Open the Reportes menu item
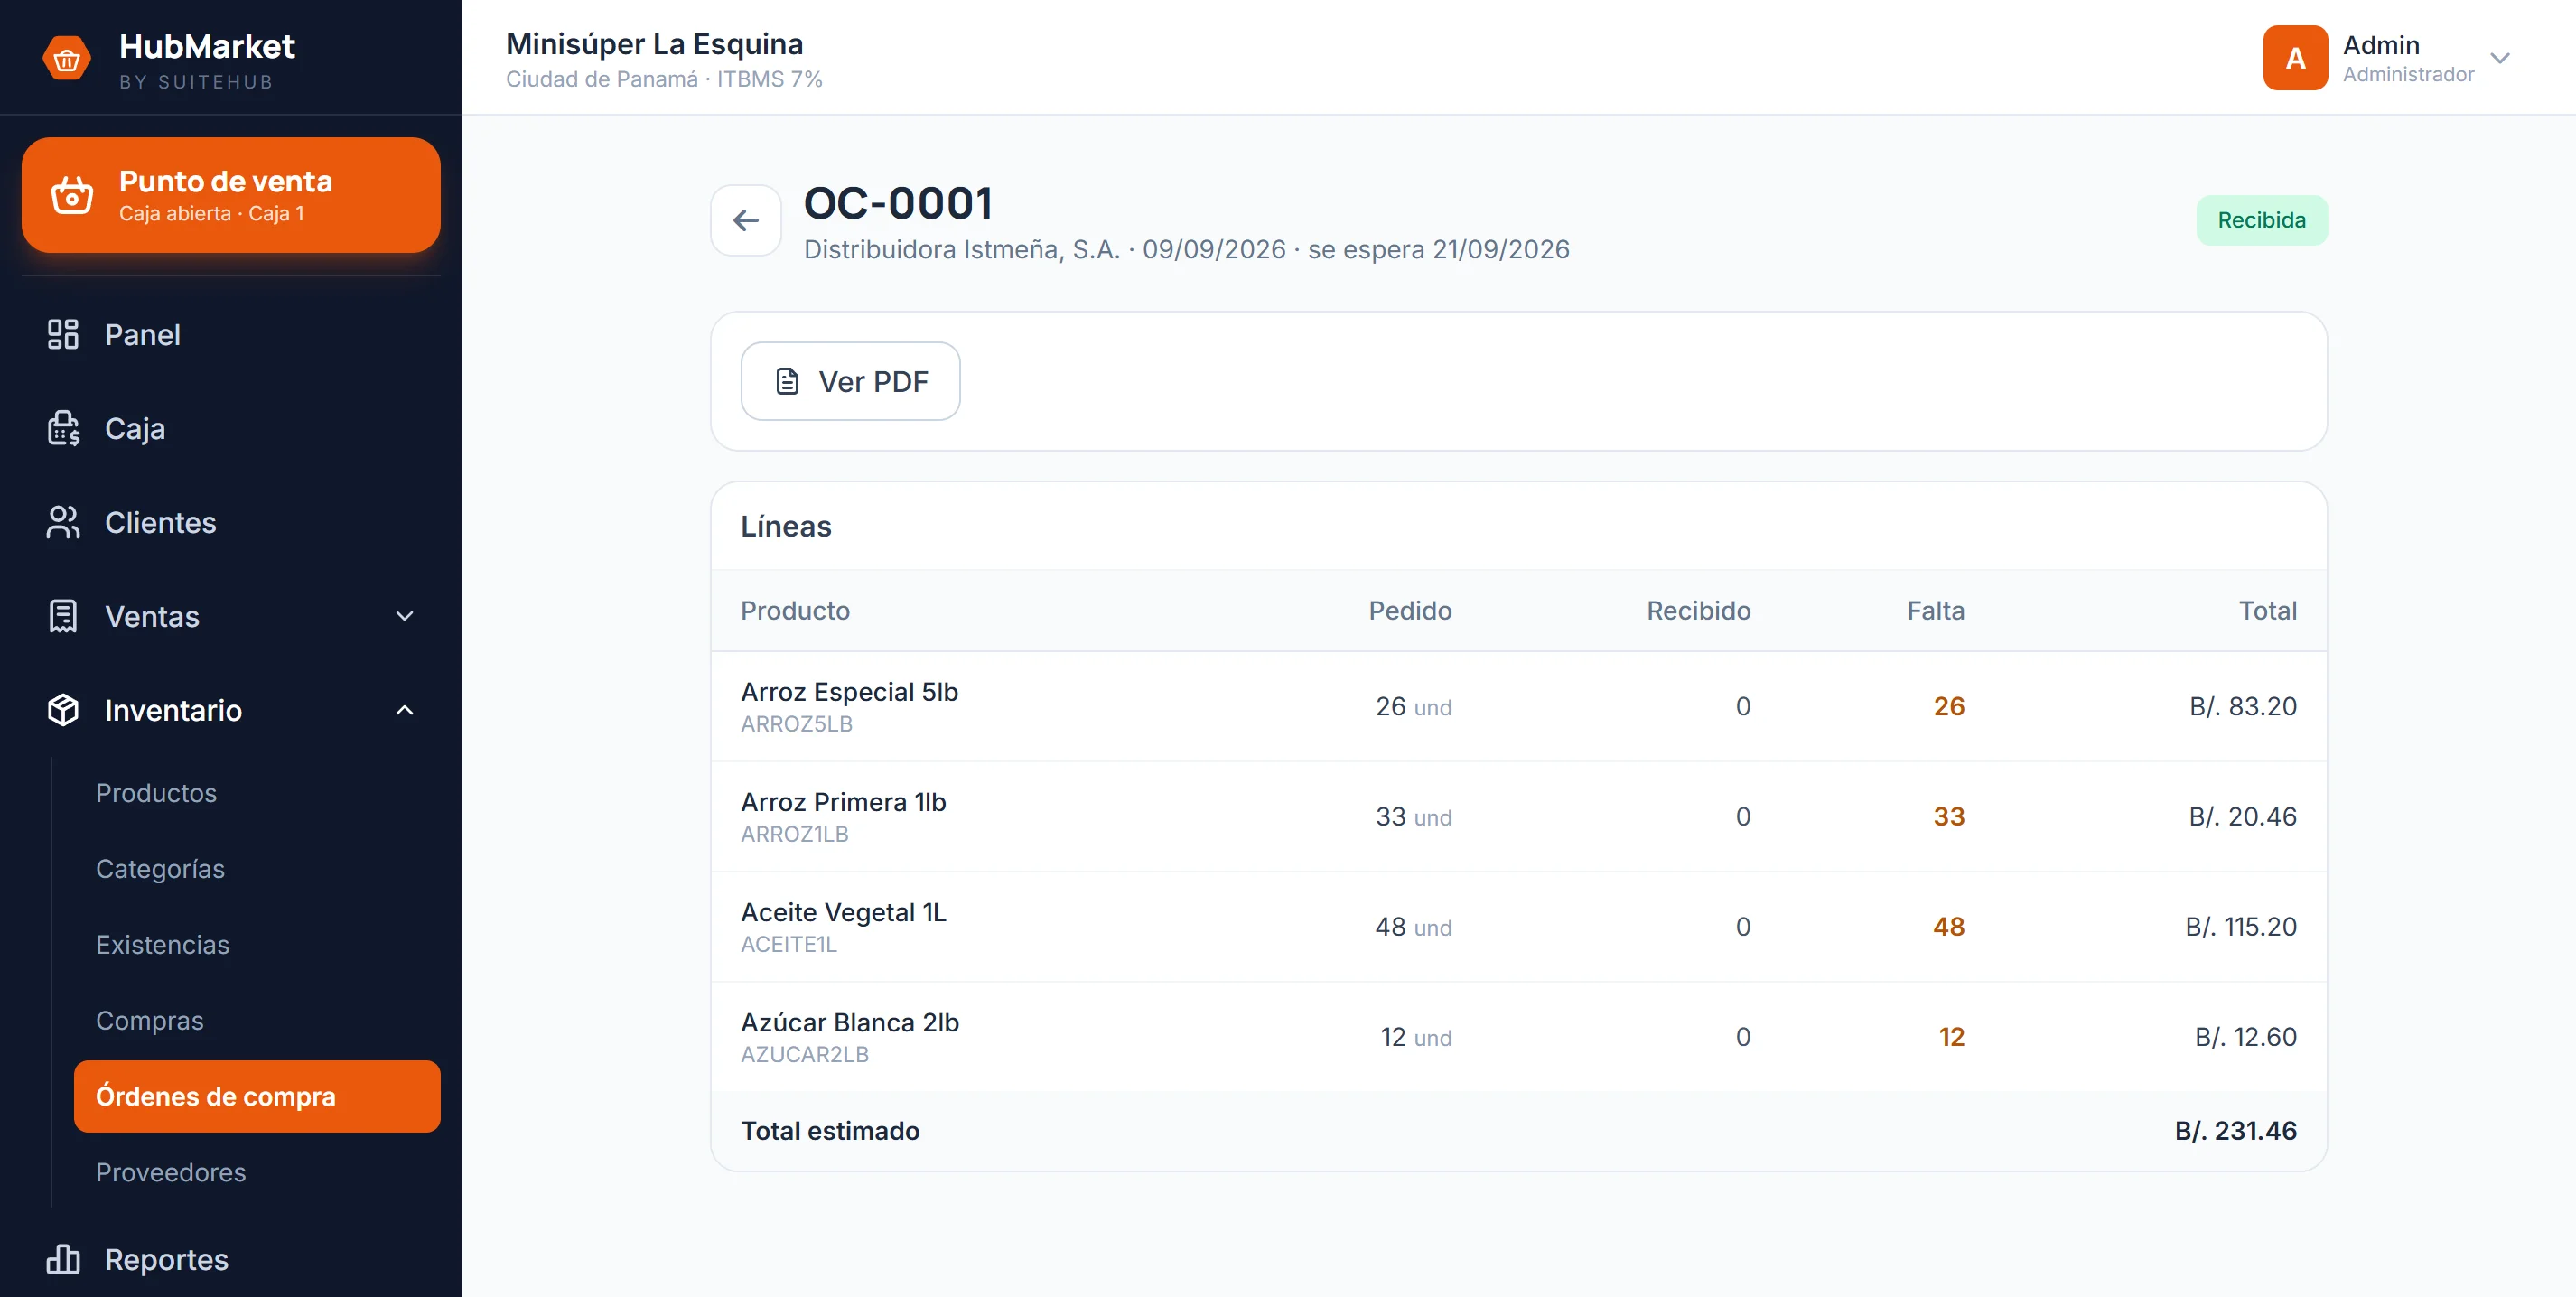This screenshot has height=1297, width=2576. click(231, 1259)
